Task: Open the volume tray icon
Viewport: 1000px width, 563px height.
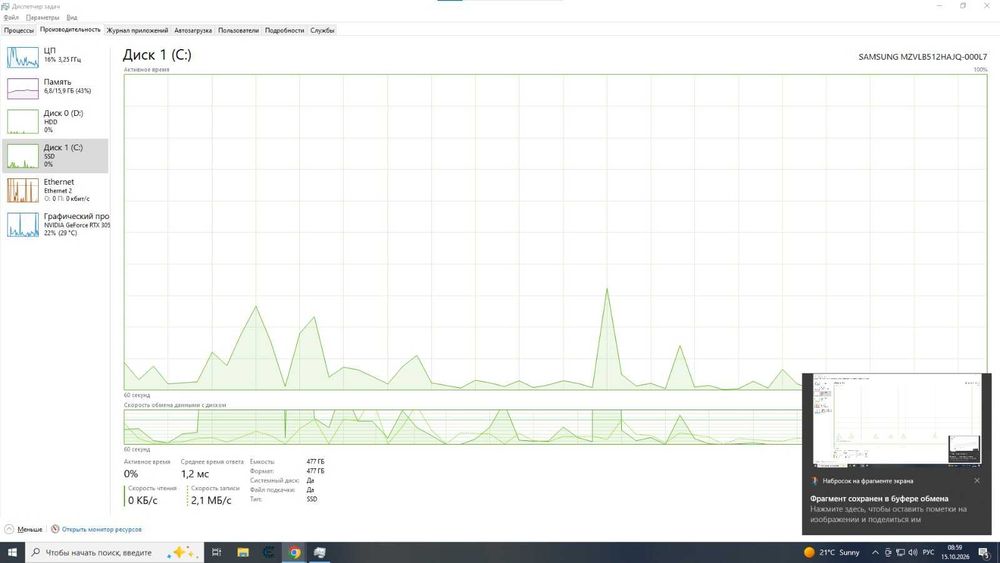Action: (x=913, y=552)
